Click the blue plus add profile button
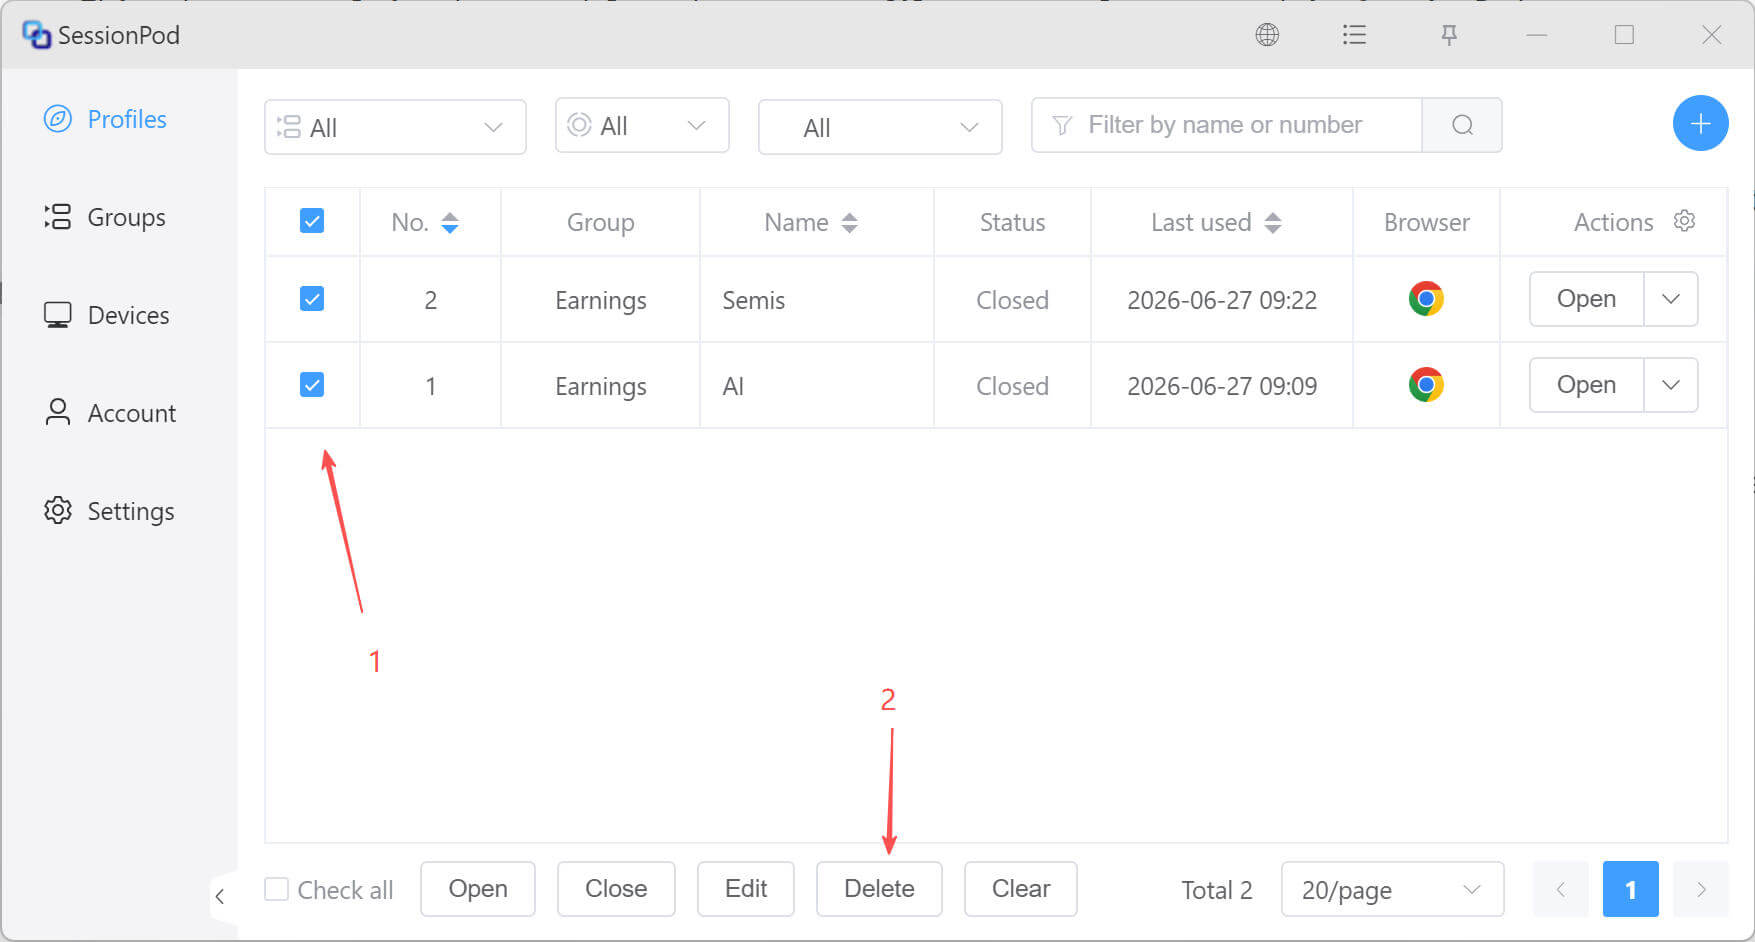The height and width of the screenshot is (942, 1755). [x=1700, y=124]
